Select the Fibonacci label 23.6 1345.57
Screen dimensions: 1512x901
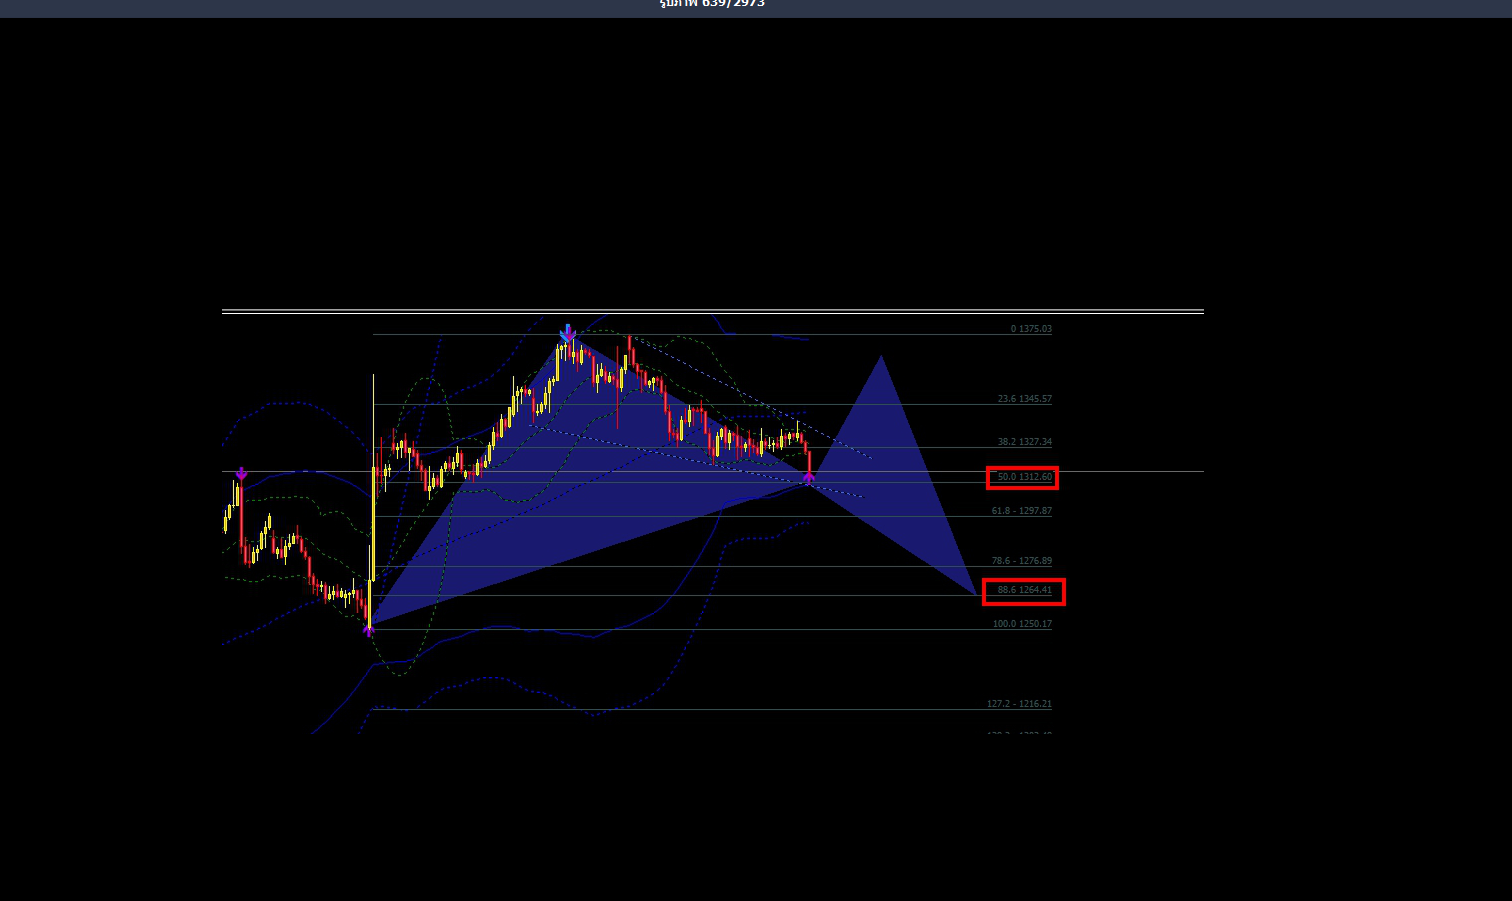pos(1024,399)
